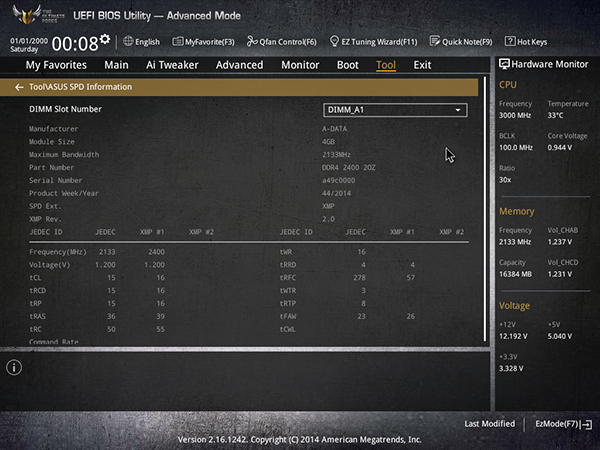Select the Tool tab
The width and height of the screenshot is (600, 450).
[386, 65]
